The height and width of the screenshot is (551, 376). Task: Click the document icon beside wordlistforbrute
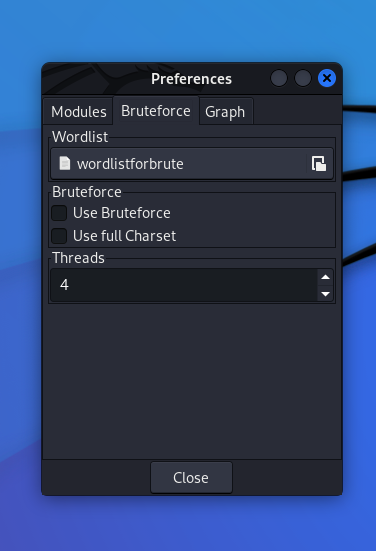[65, 163]
